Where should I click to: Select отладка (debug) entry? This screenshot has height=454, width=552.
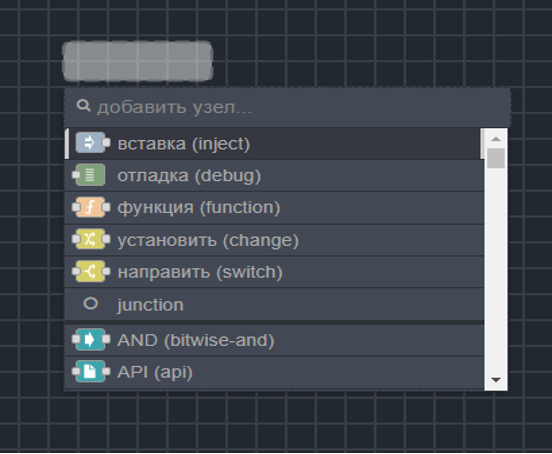(x=274, y=176)
